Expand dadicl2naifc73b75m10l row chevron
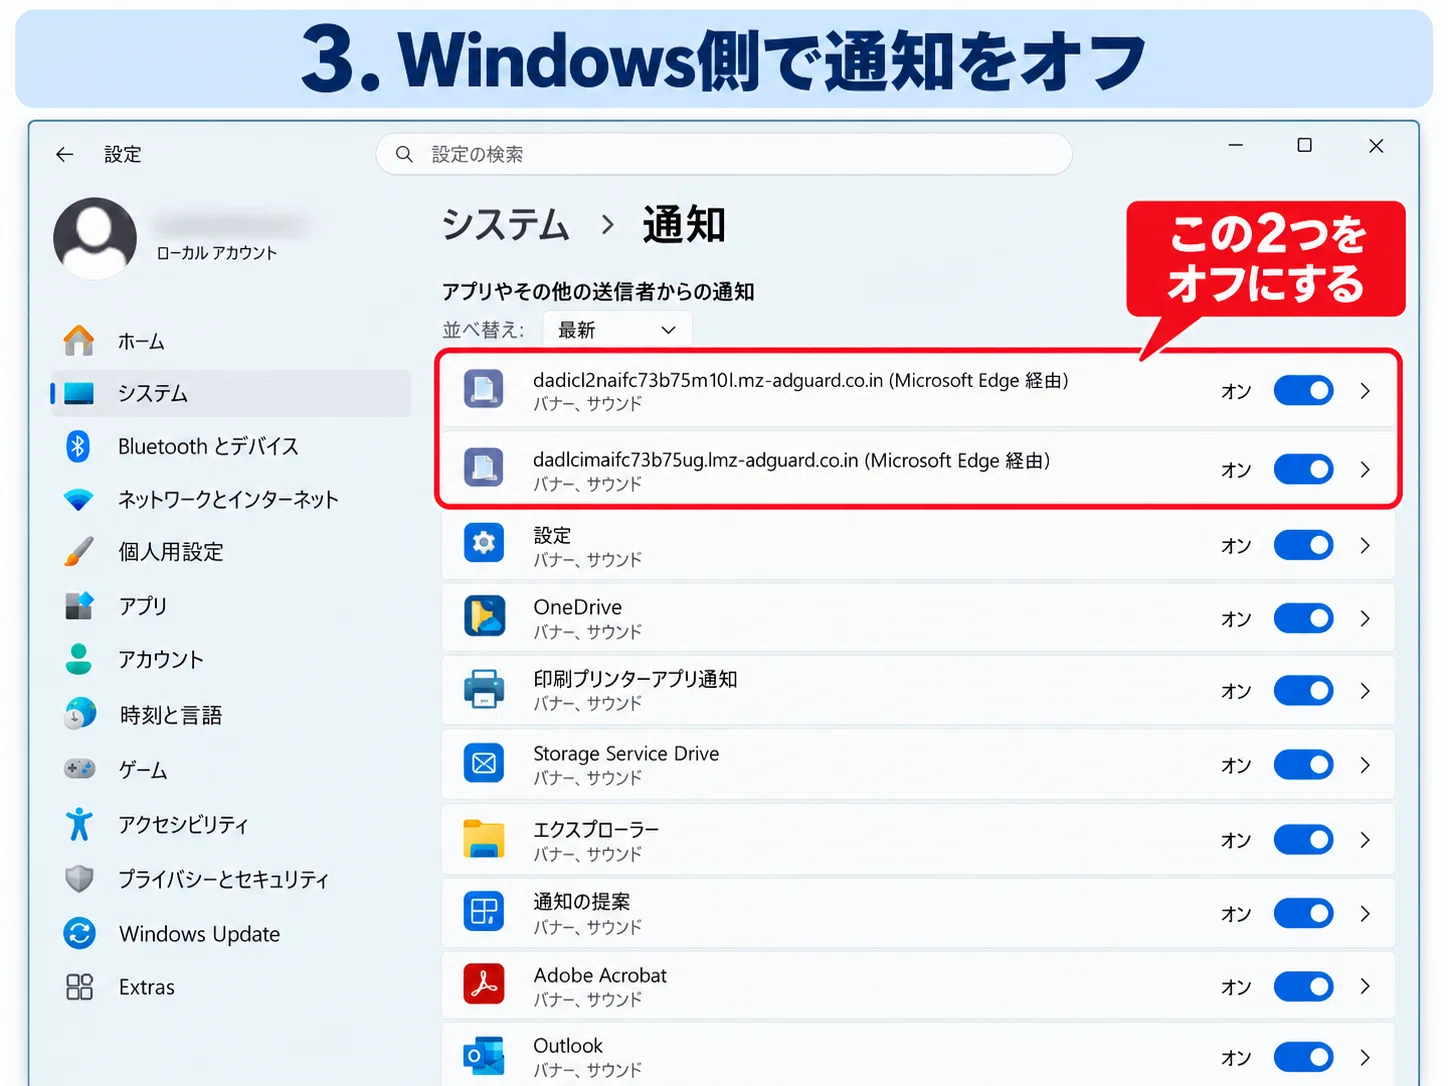 point(1365,391)
